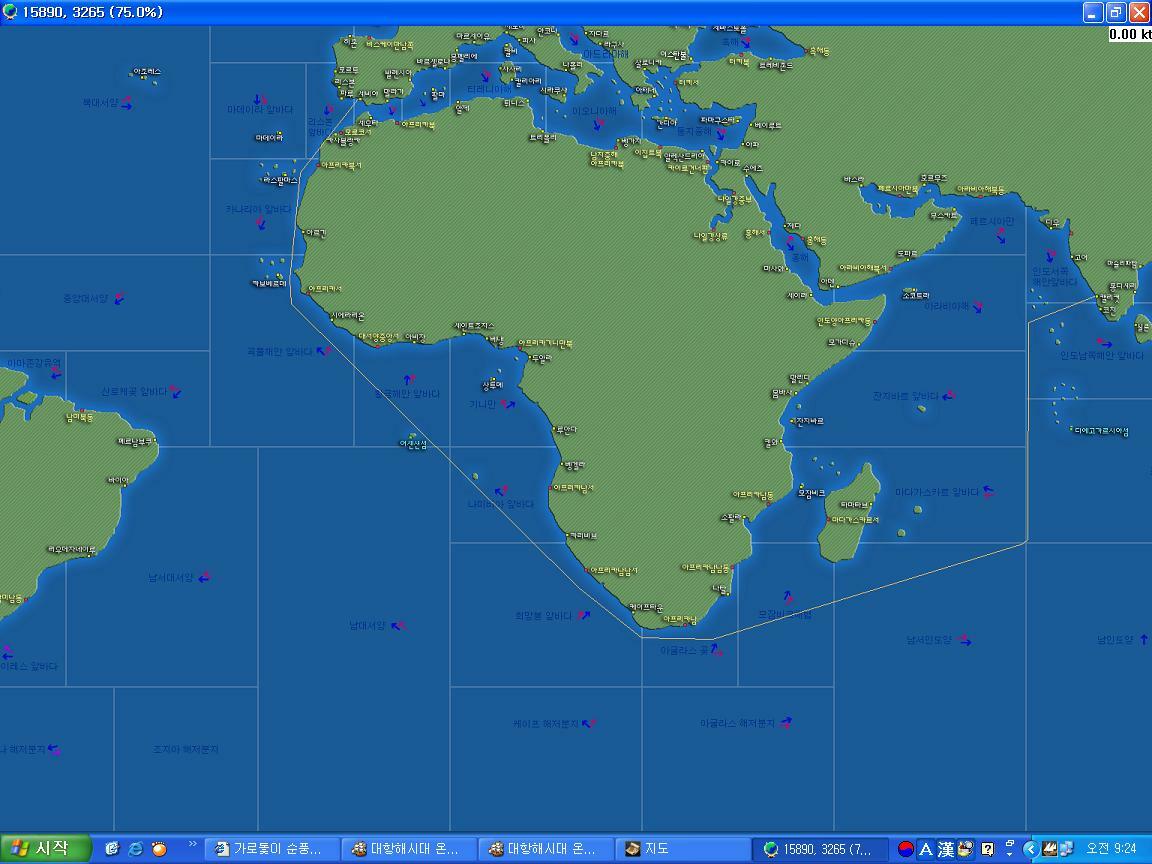This screenshot has width=1152, height=864.
Task: Toggle the 漢 Hanja conversion button
Action: pos(945,849)
